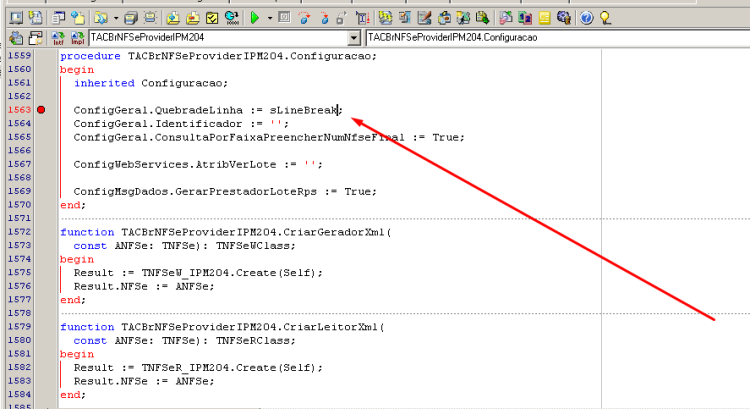Click the 'begin' keyword on line 1574
Screen dimensions: 750x409
[77, 259]
